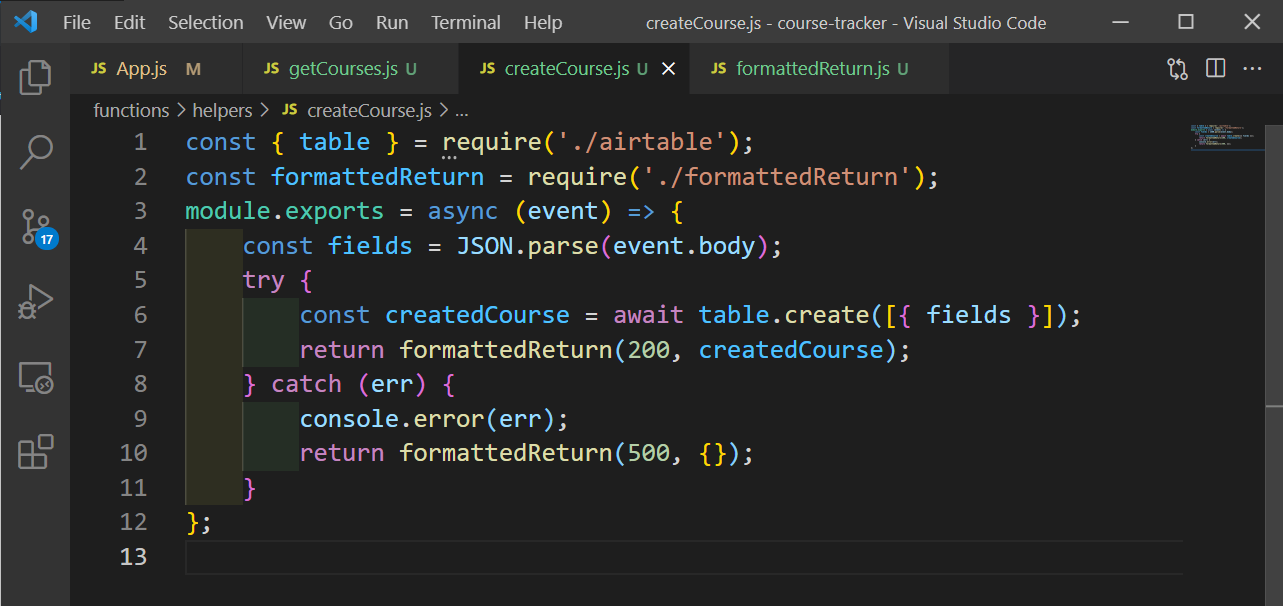Click the VS Code logo icon
Screen dimensions: 1283x606
click(x=25, y=21)
